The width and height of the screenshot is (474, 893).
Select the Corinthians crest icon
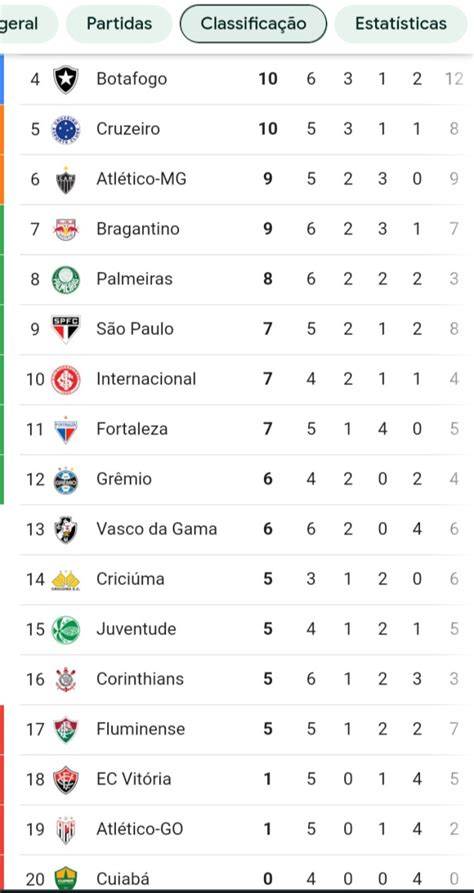click(x=66, y=679)
